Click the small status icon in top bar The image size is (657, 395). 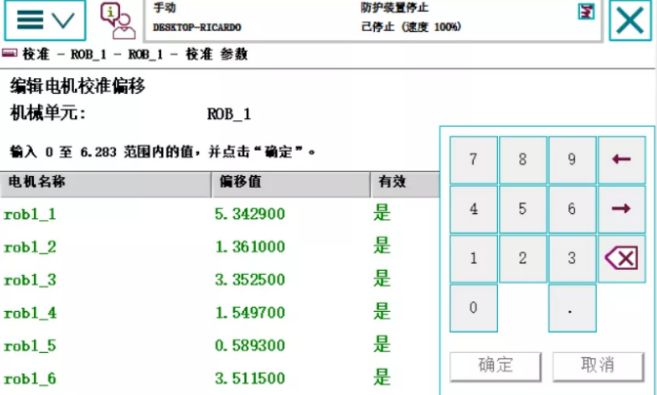pos(586,11)
